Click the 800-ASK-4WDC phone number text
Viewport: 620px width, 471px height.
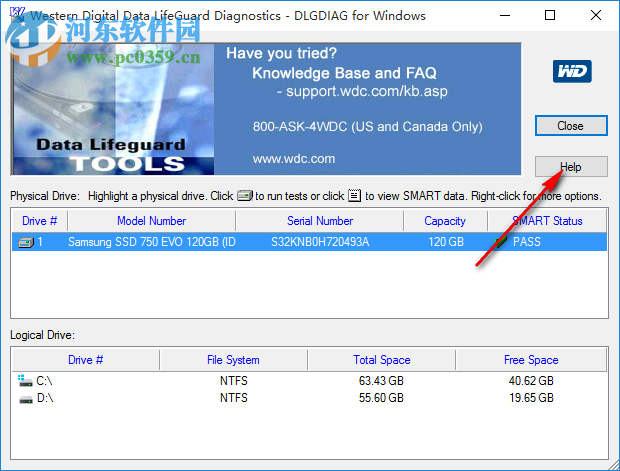tap(300, 127)
